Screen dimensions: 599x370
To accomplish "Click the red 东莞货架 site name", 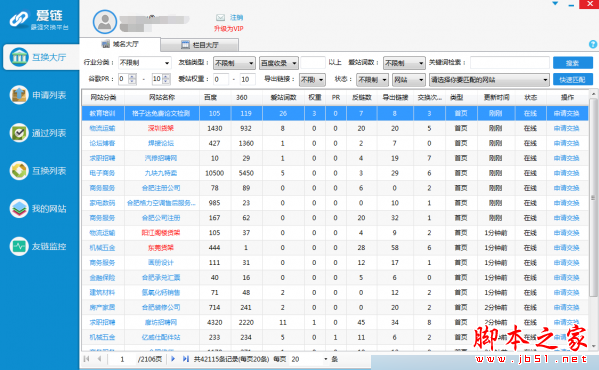I will 161,248.
